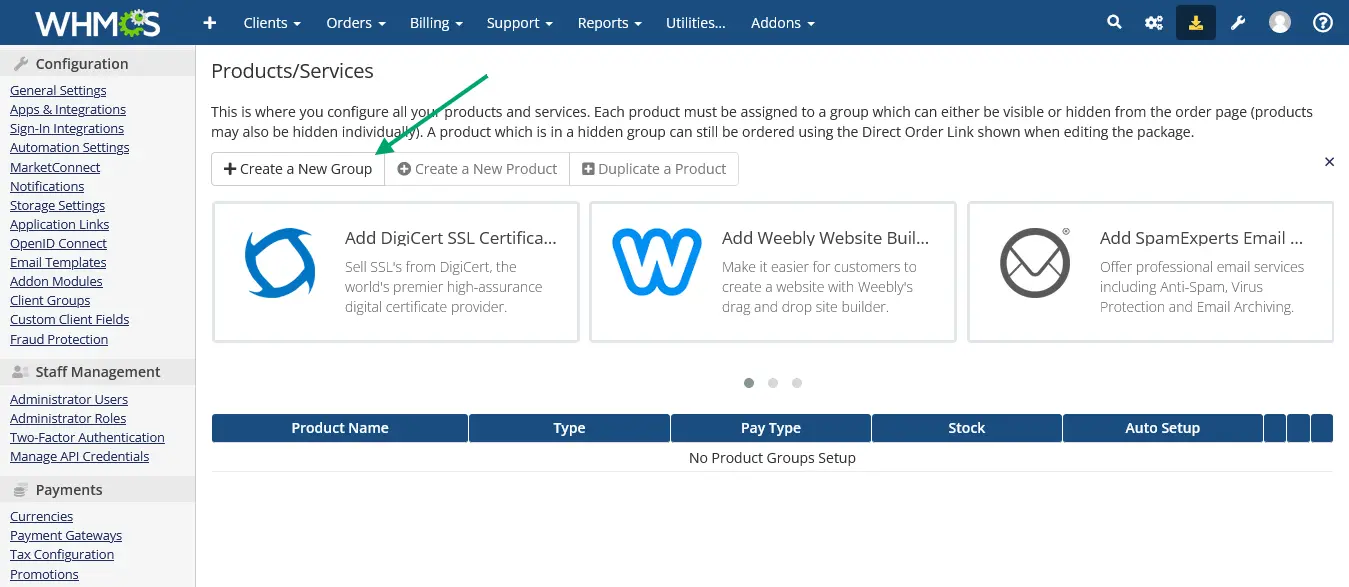
Task: Open Manage API Credentials link
Action: [x=79, y=456]
